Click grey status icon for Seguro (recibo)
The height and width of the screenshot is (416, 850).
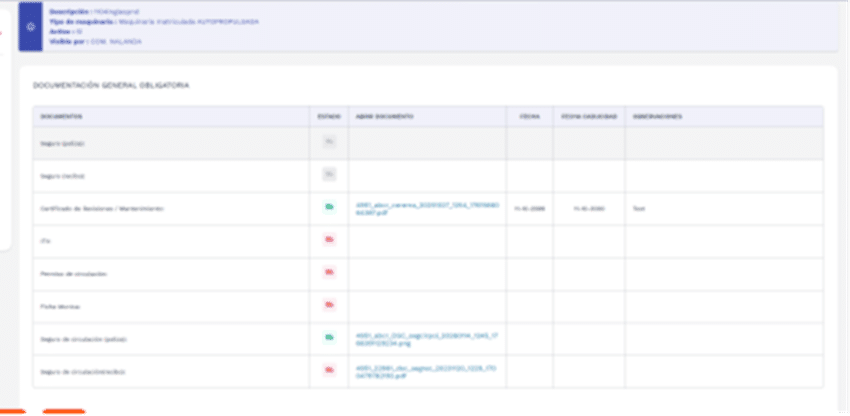(328, 175)
